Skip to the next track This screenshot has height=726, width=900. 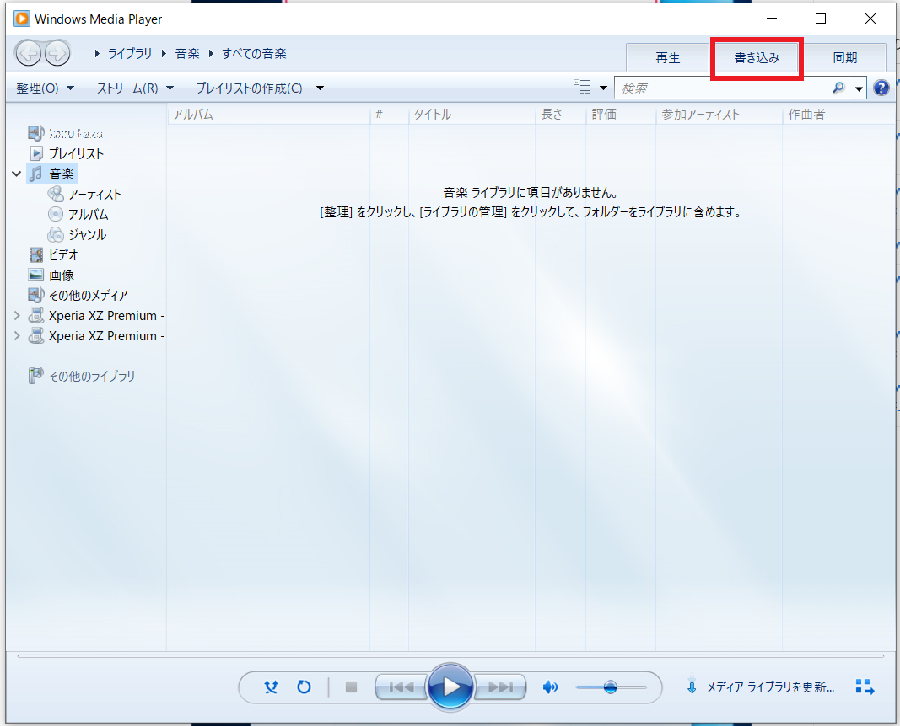click(500, 686)
